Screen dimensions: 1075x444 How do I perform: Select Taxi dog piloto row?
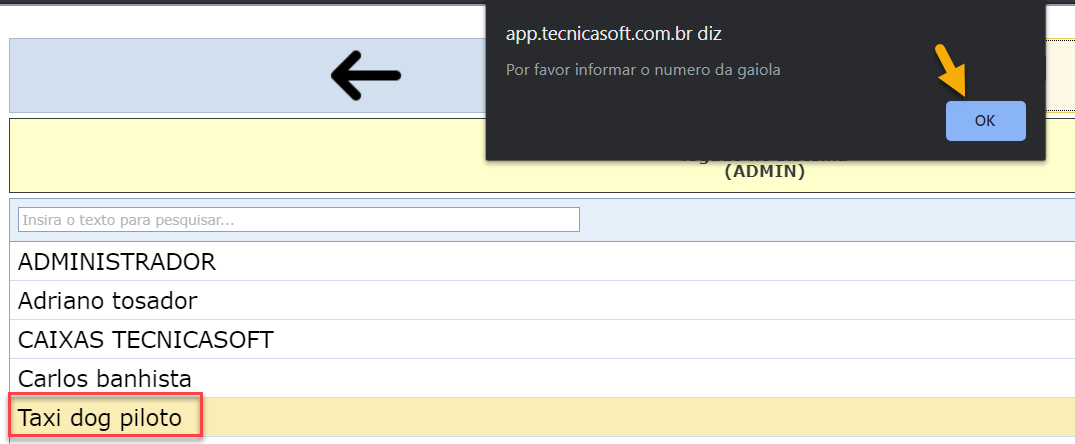(542, 417)
